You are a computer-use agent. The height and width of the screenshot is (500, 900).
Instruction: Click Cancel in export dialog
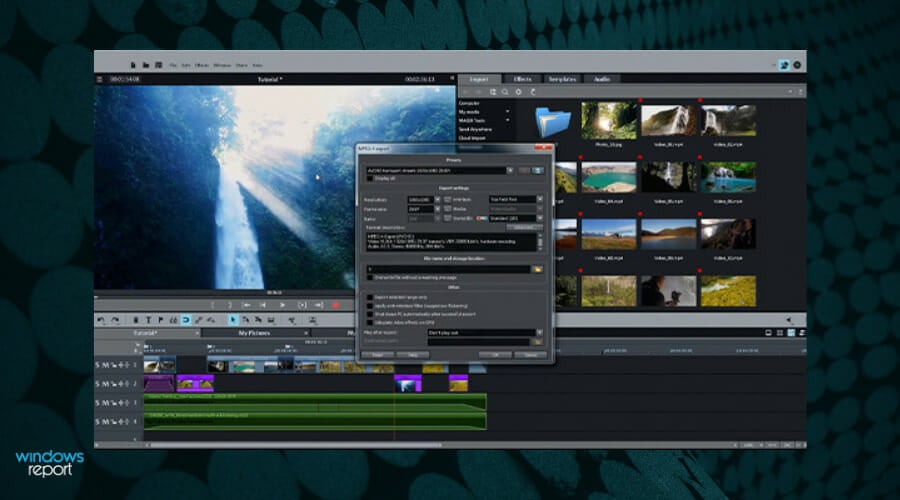tap(530, 355)
